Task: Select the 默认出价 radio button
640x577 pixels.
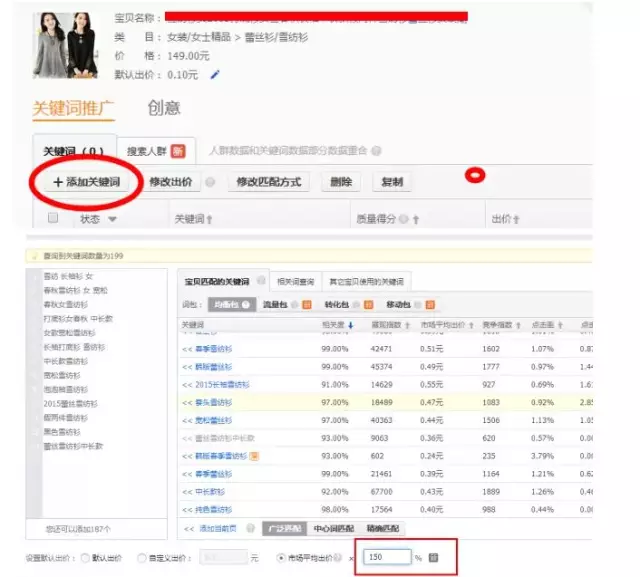Action: [x=85, y=558]
